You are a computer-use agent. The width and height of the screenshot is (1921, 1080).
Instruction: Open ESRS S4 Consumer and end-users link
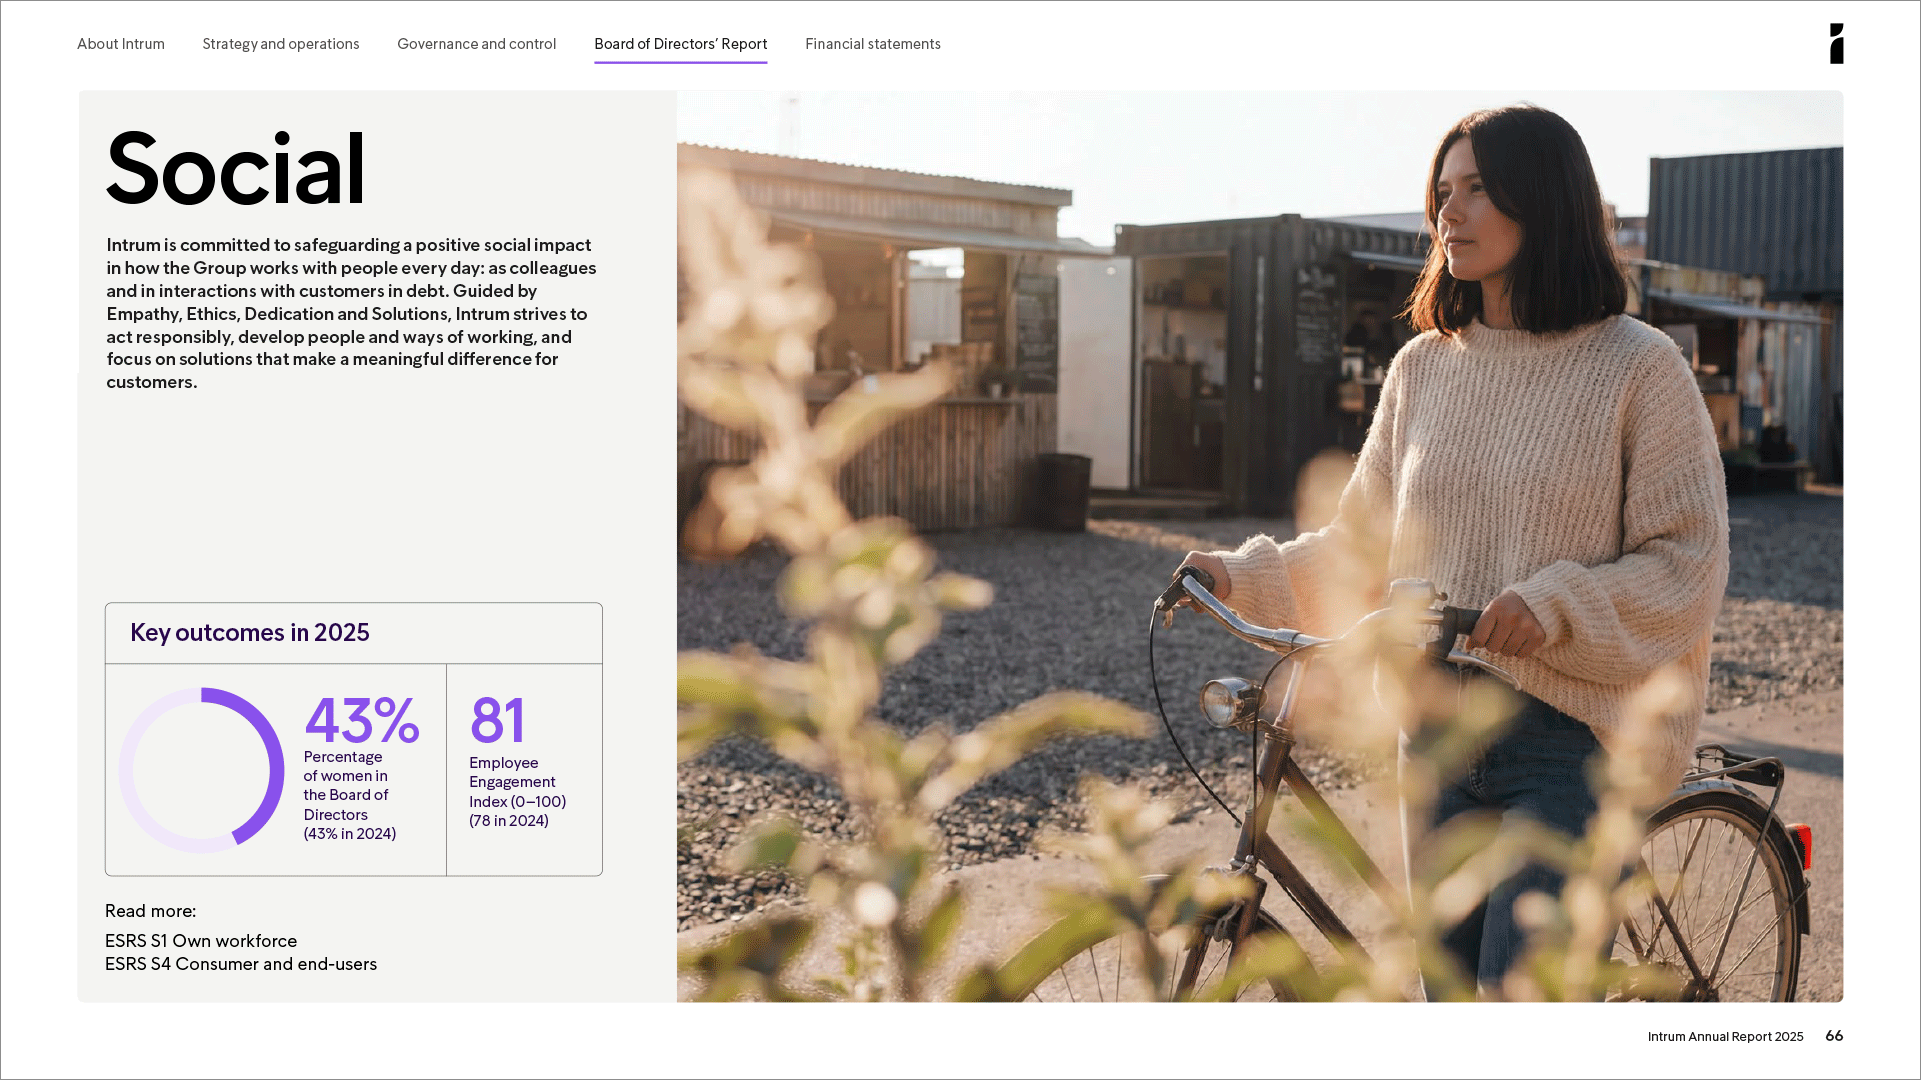[241, 964]
